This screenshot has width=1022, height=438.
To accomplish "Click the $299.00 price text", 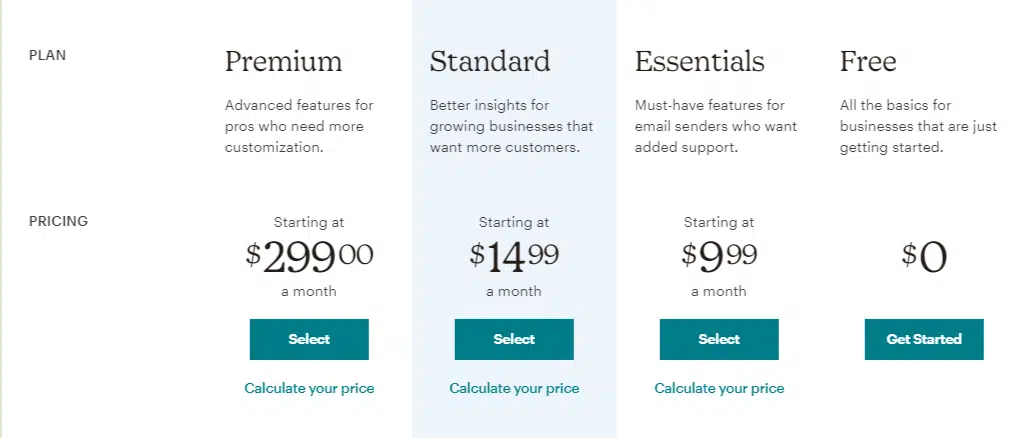I will point(309,257).
